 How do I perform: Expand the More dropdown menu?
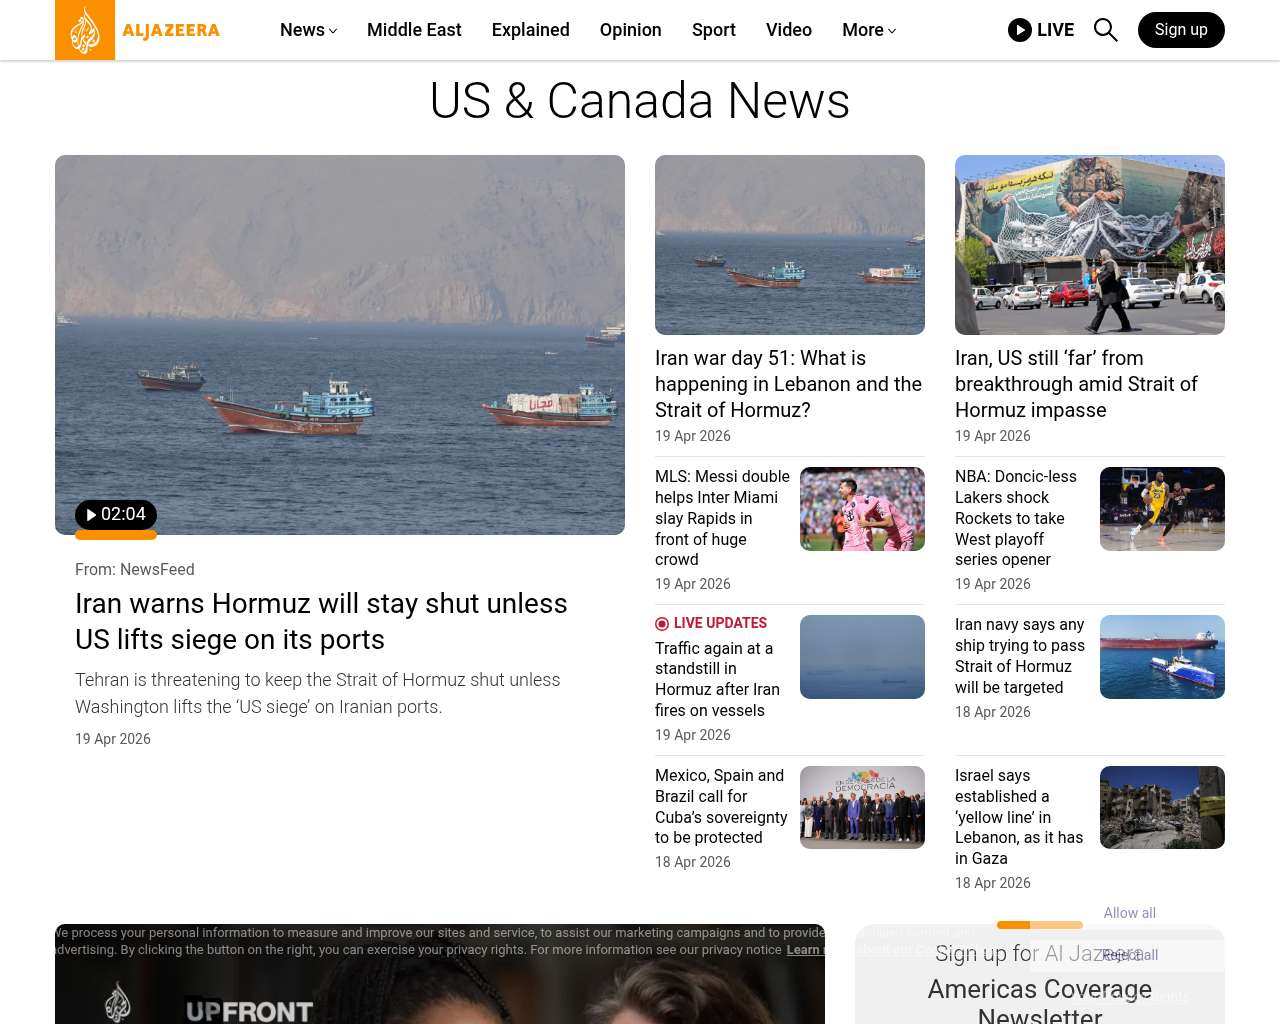[x=868, y=30]
